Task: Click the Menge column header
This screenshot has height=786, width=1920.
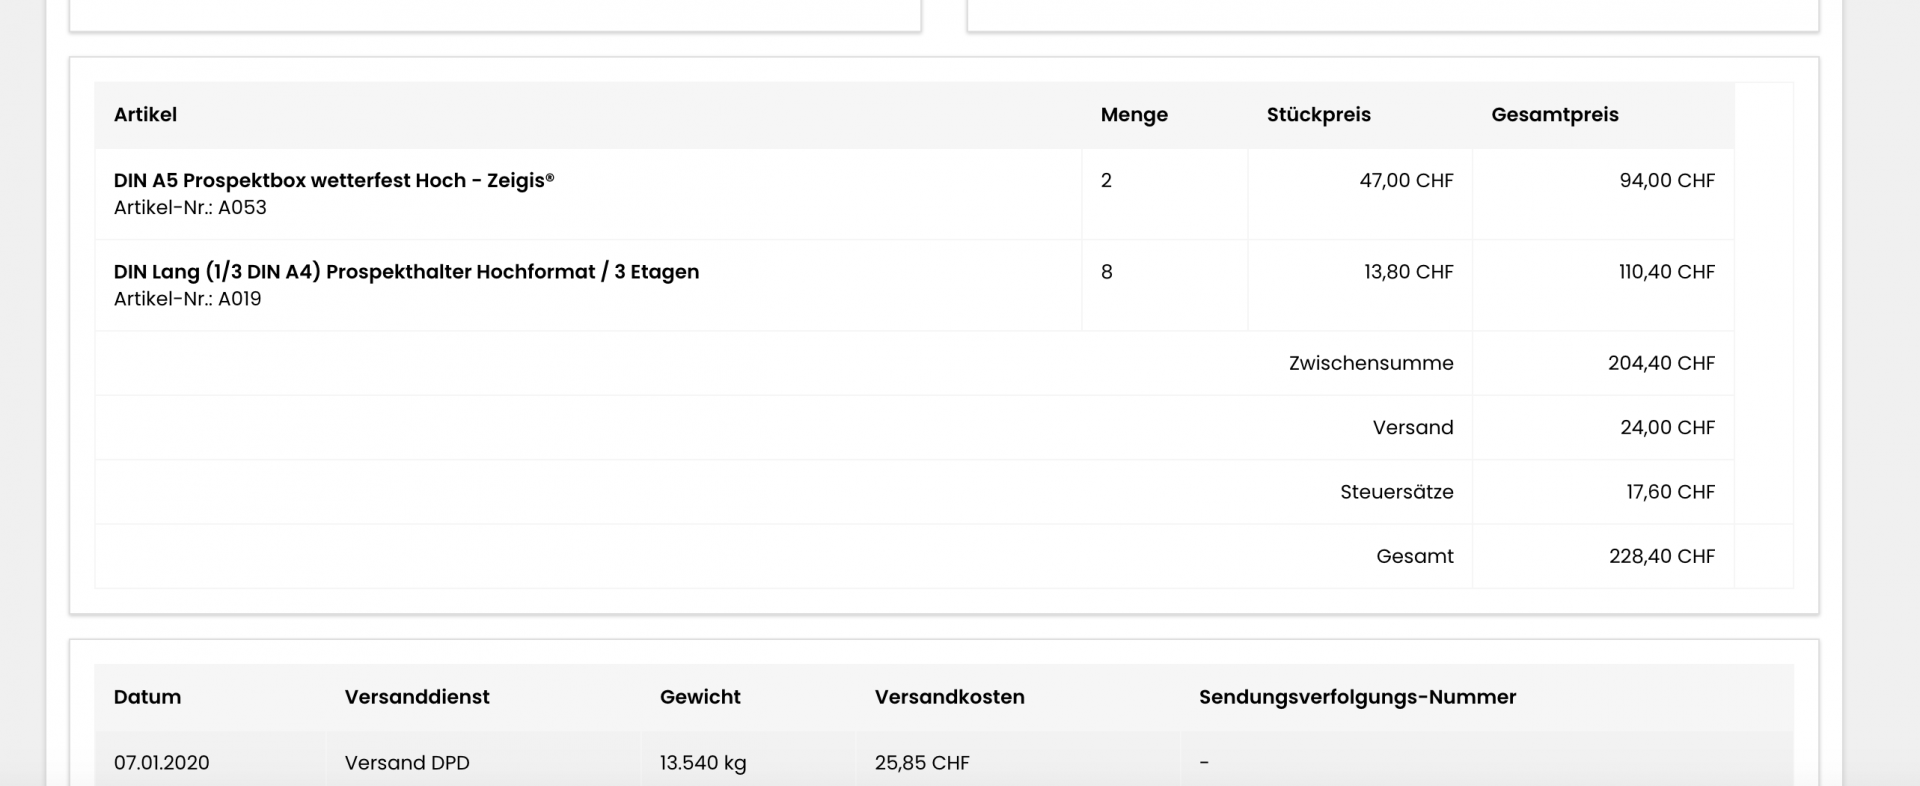Action: point(1134,115)
